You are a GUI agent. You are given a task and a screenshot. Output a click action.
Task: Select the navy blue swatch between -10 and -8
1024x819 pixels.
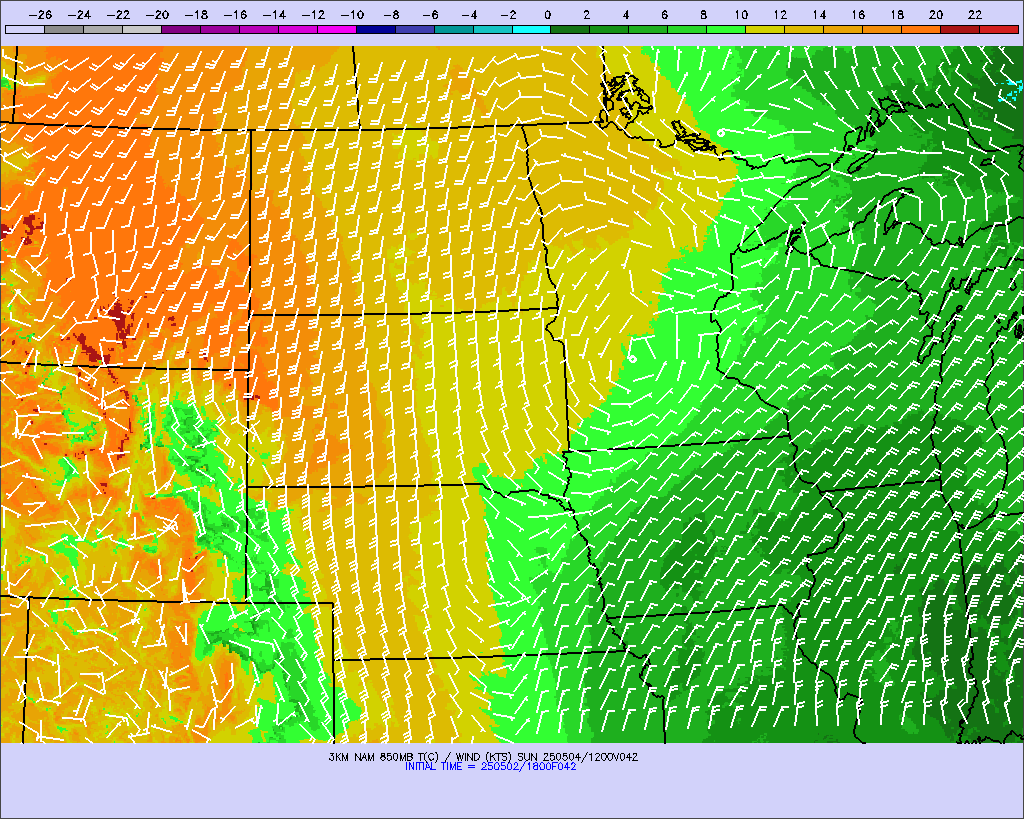tap(376, 29)
